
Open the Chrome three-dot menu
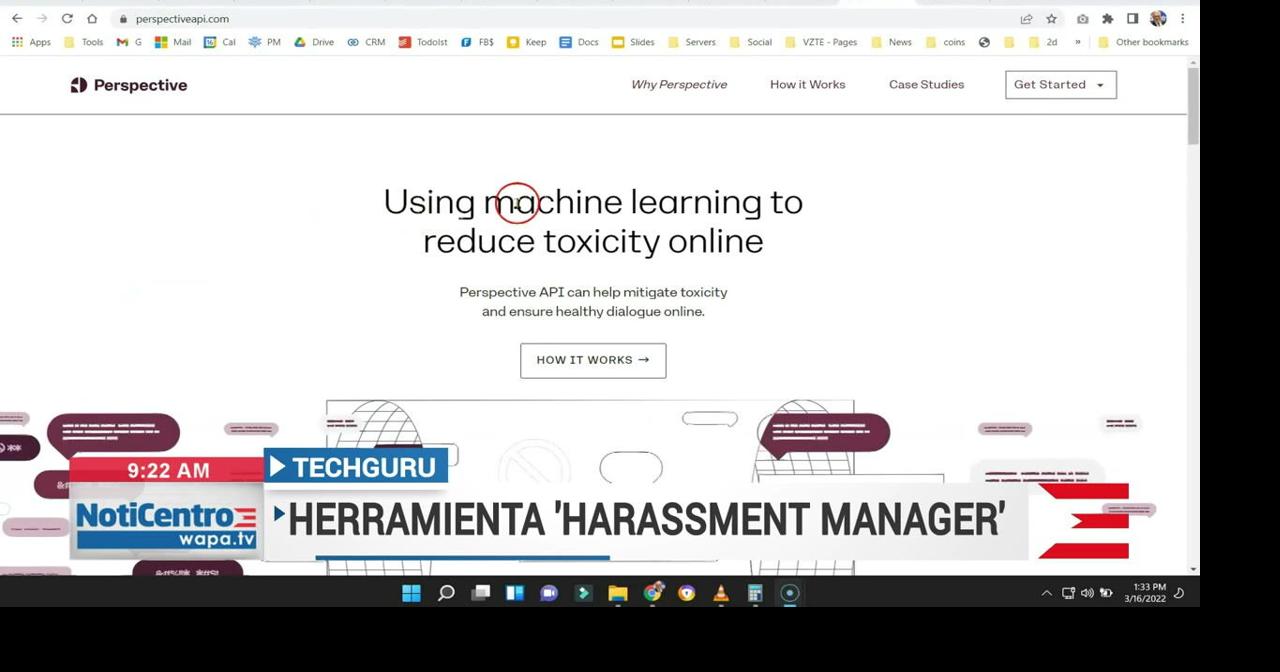1182,18
